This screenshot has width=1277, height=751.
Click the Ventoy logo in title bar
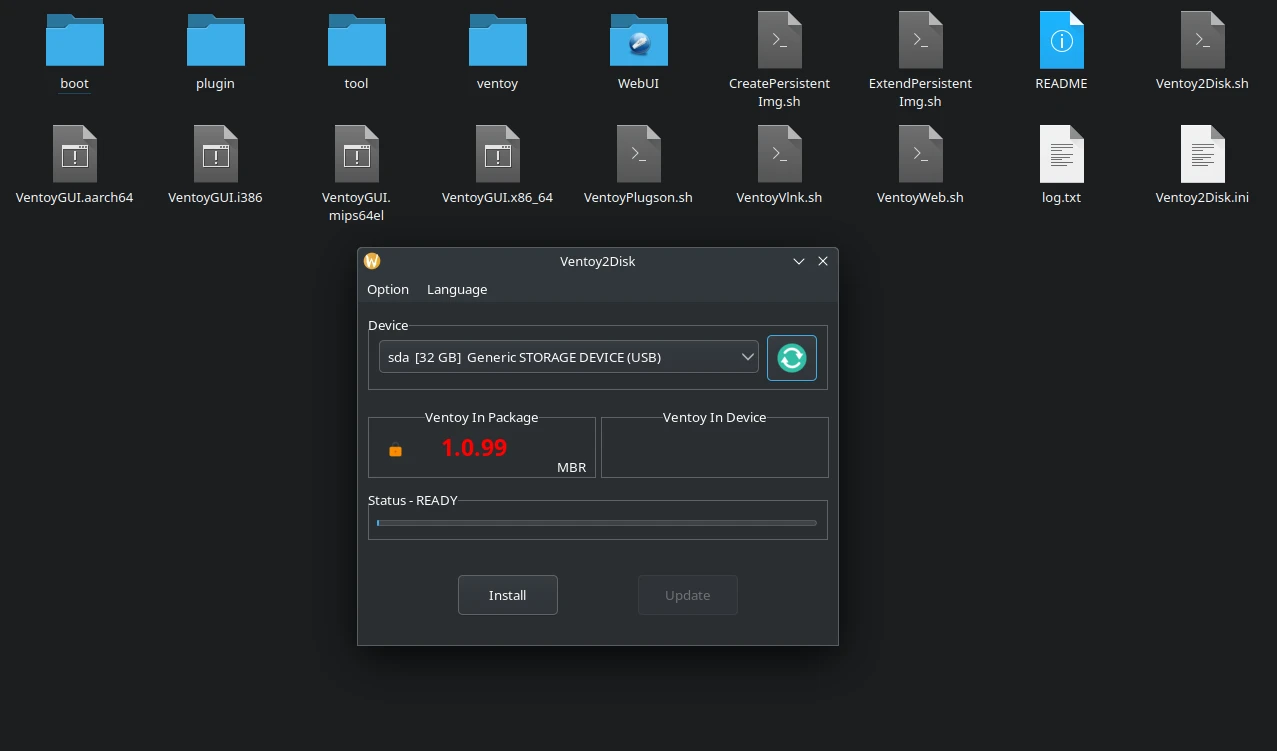372,261
